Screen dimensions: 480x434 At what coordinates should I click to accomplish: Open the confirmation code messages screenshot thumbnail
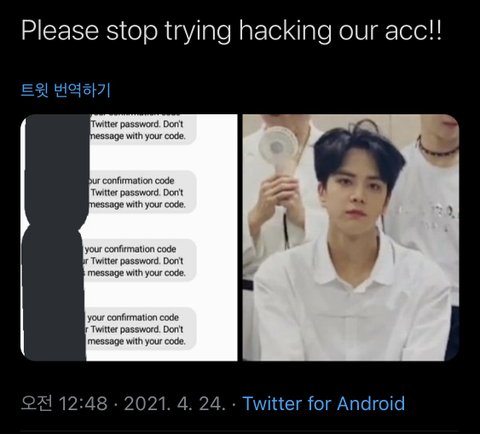(129, 237)
